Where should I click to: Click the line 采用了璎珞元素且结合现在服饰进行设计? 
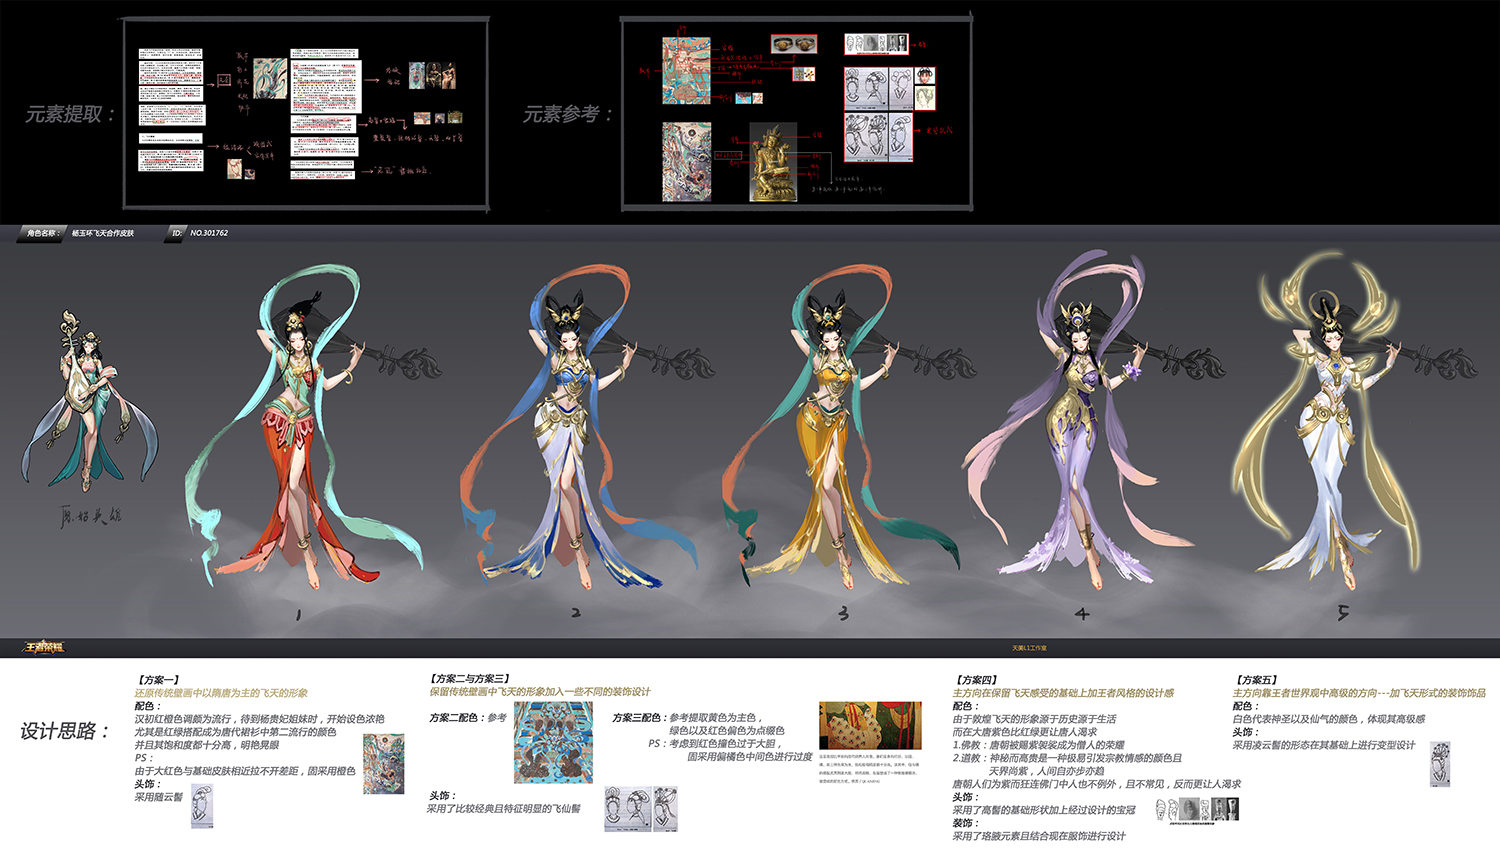[x=1039, y=836]
